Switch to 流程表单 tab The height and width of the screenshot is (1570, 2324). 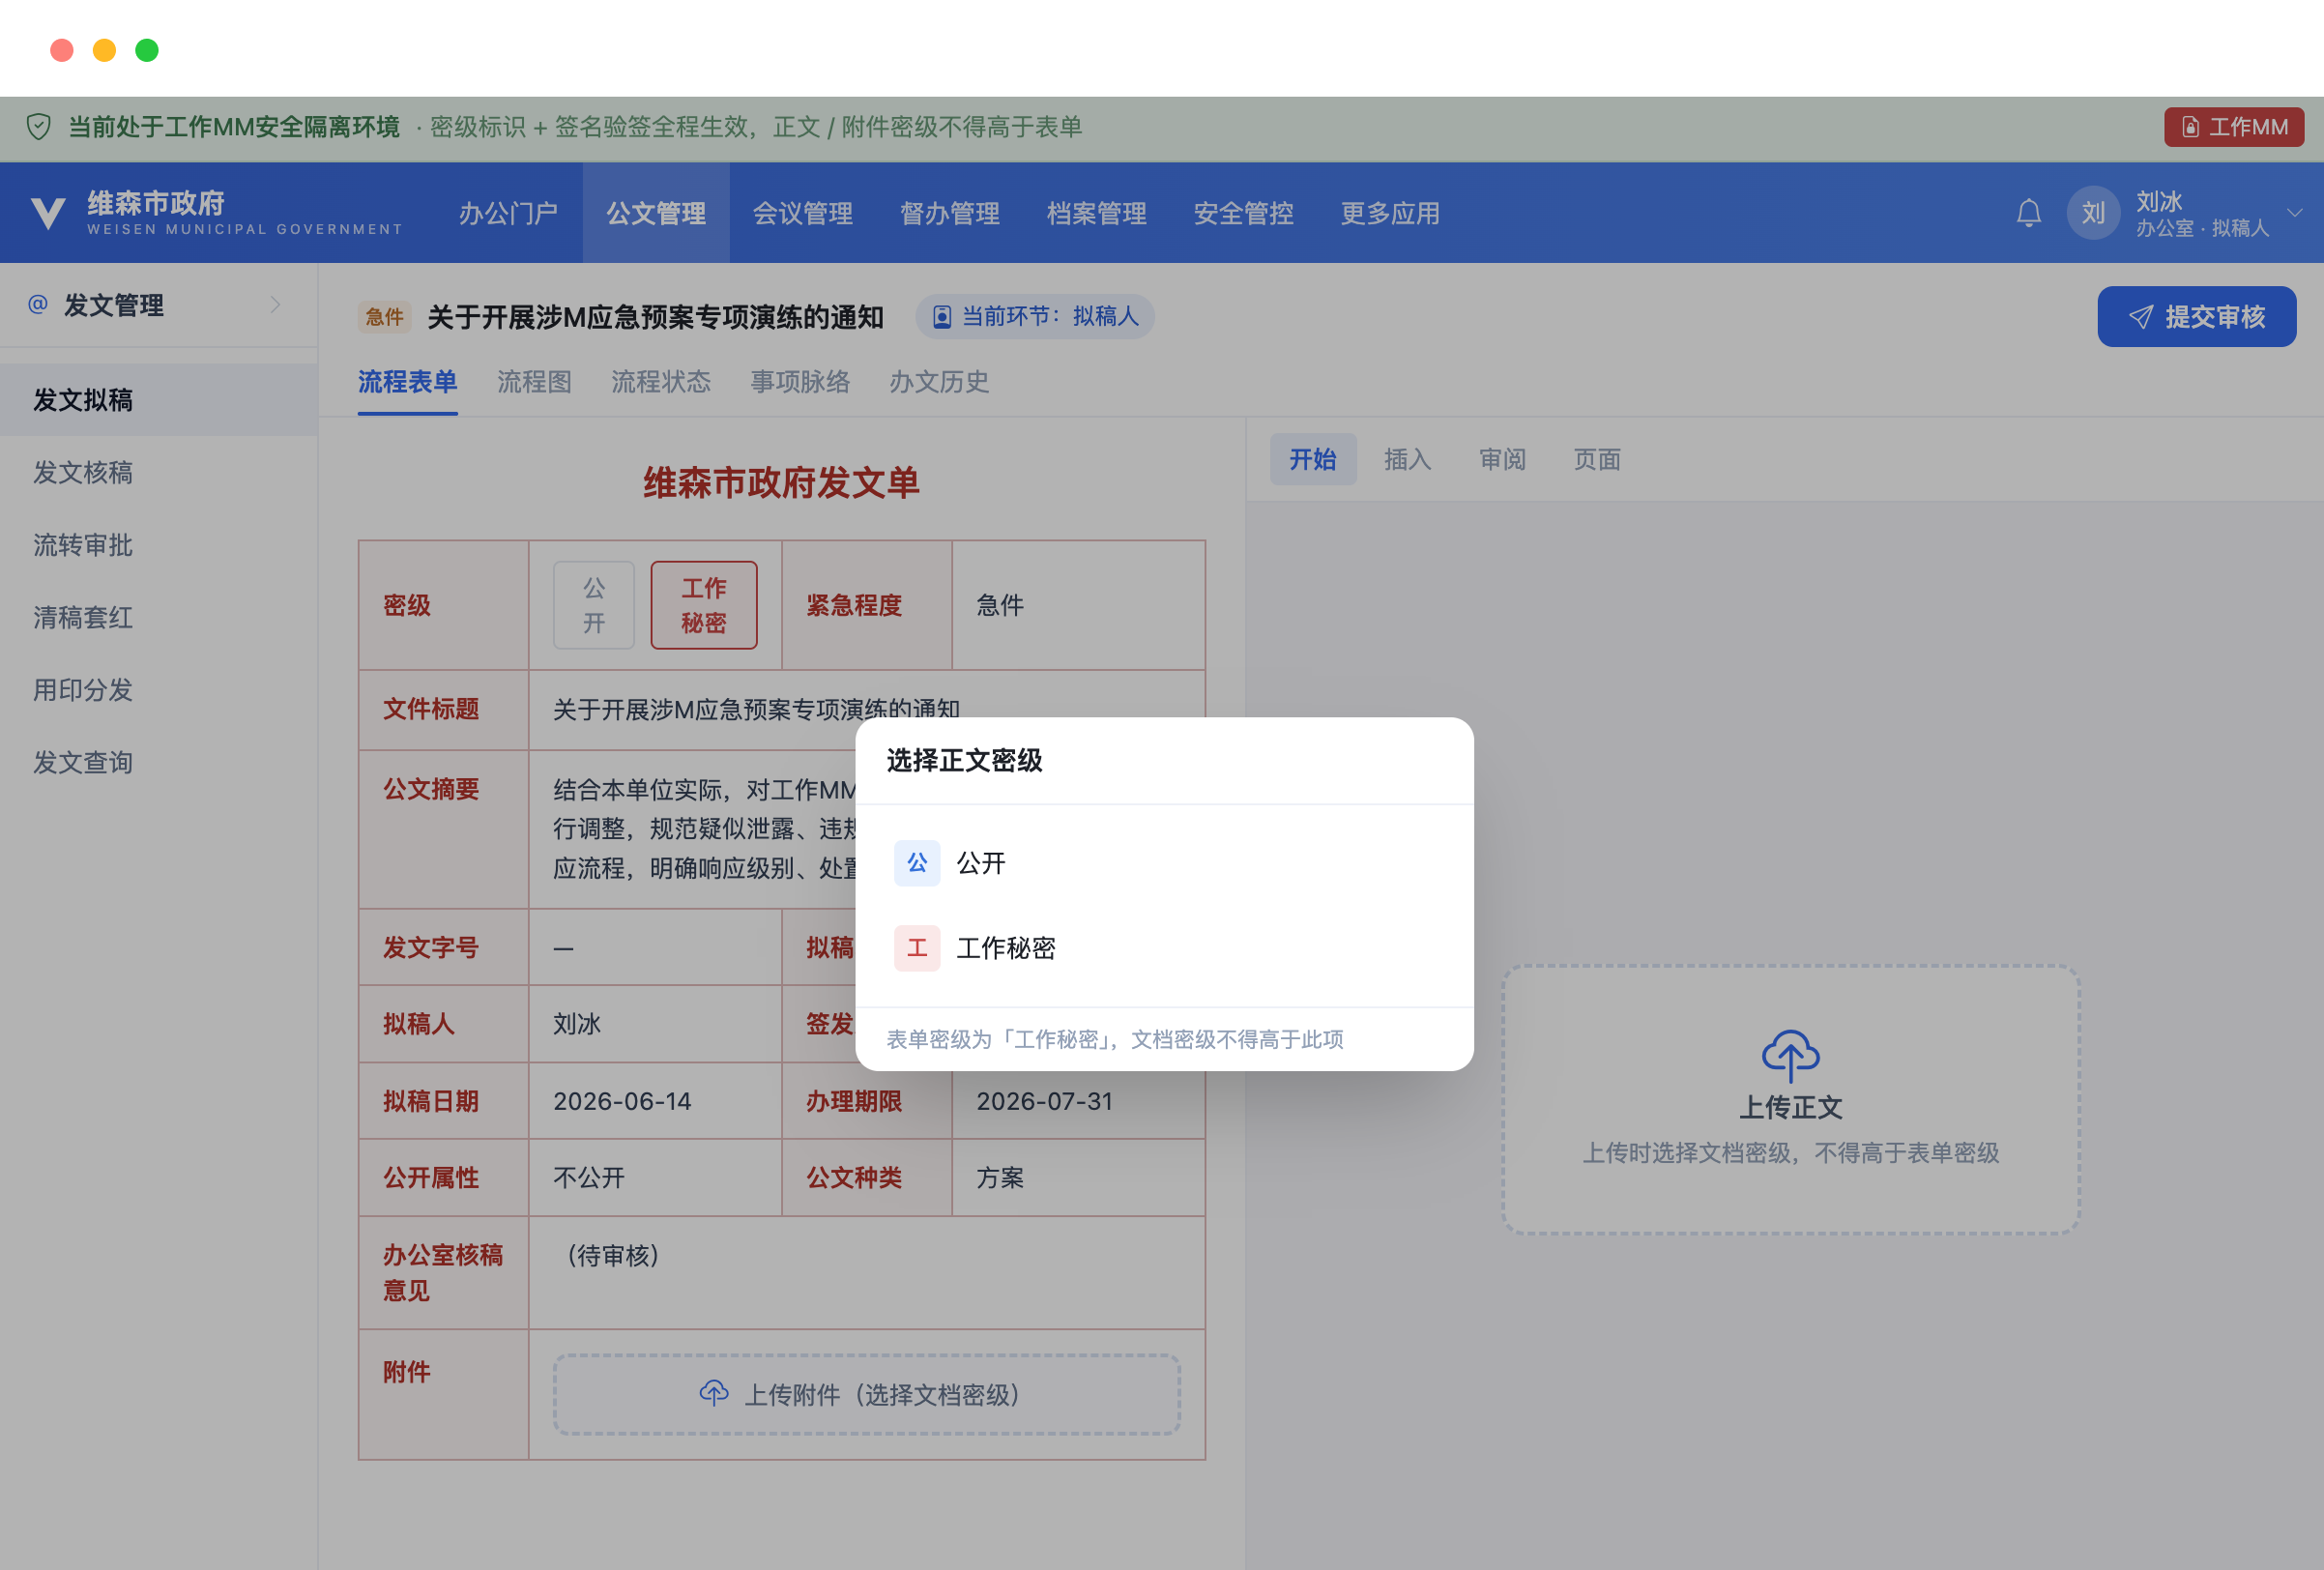tap(408, 382)
